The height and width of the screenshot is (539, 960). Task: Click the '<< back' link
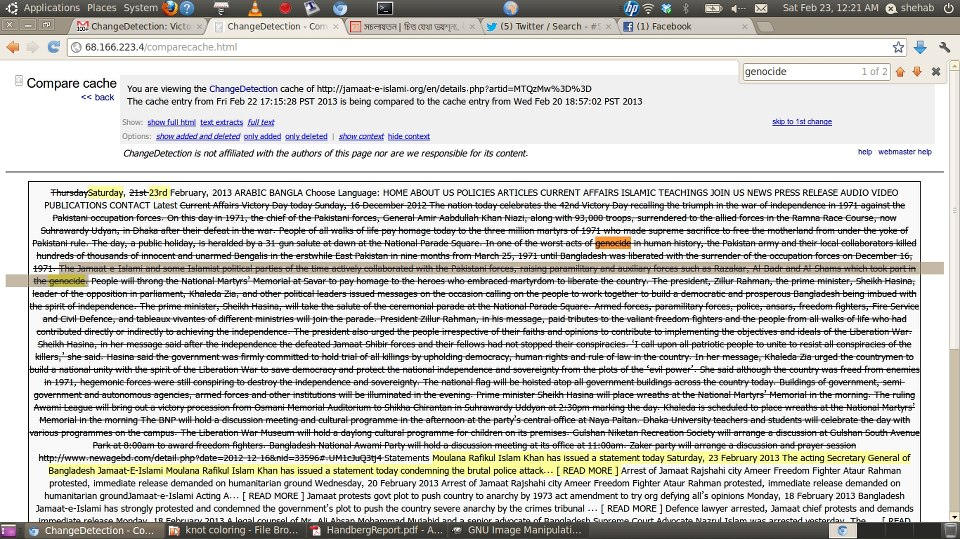[98, 97]
